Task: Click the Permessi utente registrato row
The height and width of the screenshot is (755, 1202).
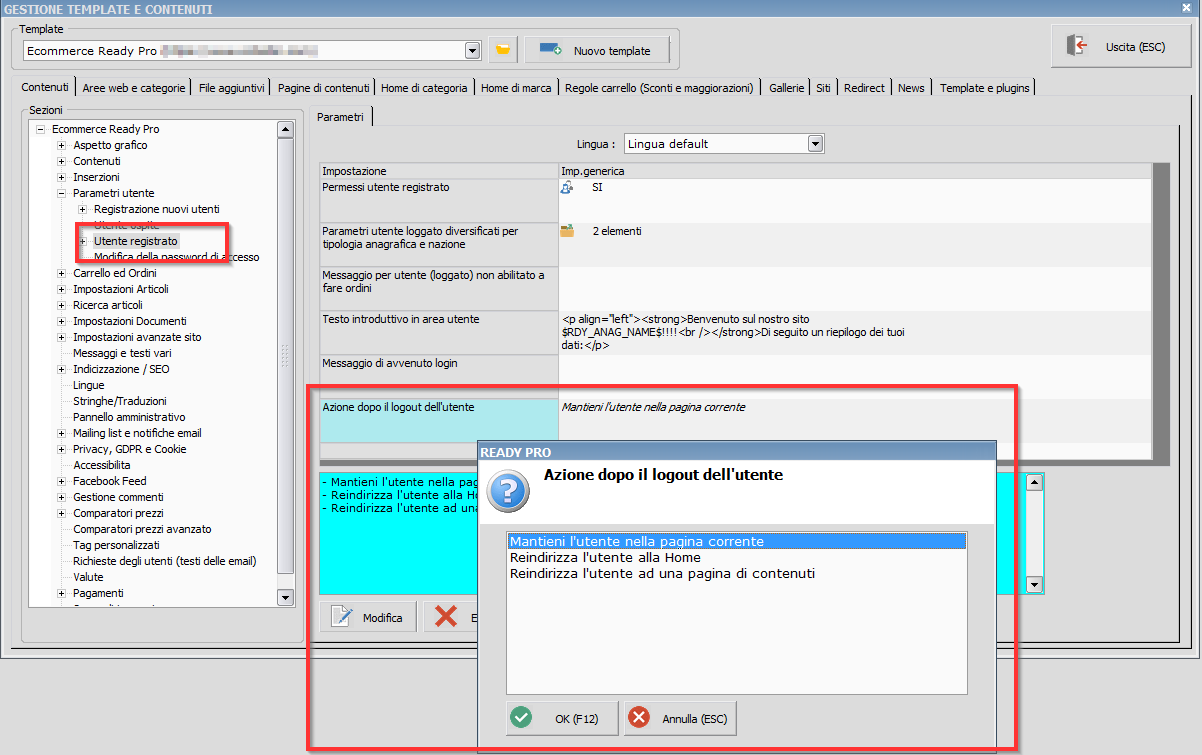Action: (x=735, y=200)
